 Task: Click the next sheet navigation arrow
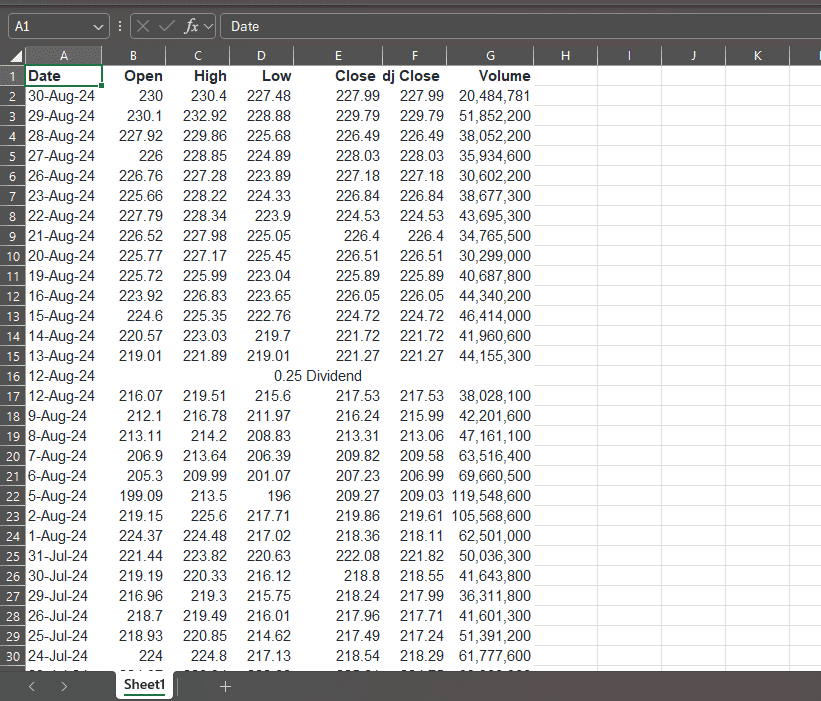(x=64, y=686)
